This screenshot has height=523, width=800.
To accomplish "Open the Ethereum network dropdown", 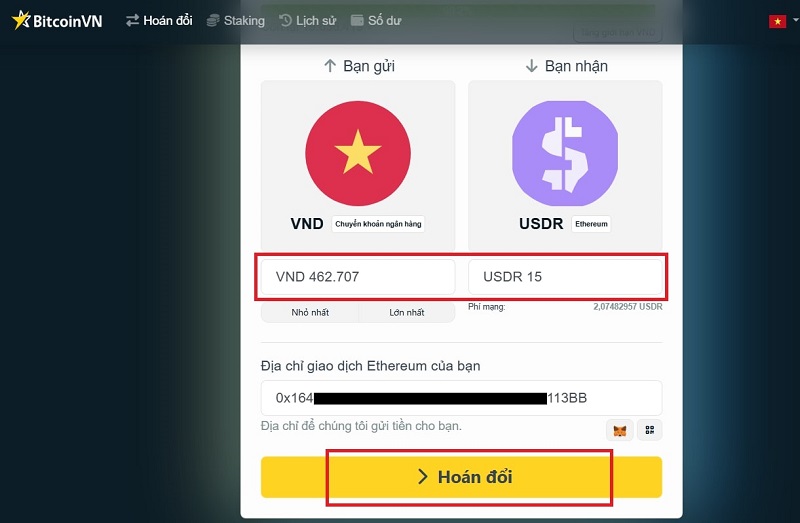I will 591,224.
